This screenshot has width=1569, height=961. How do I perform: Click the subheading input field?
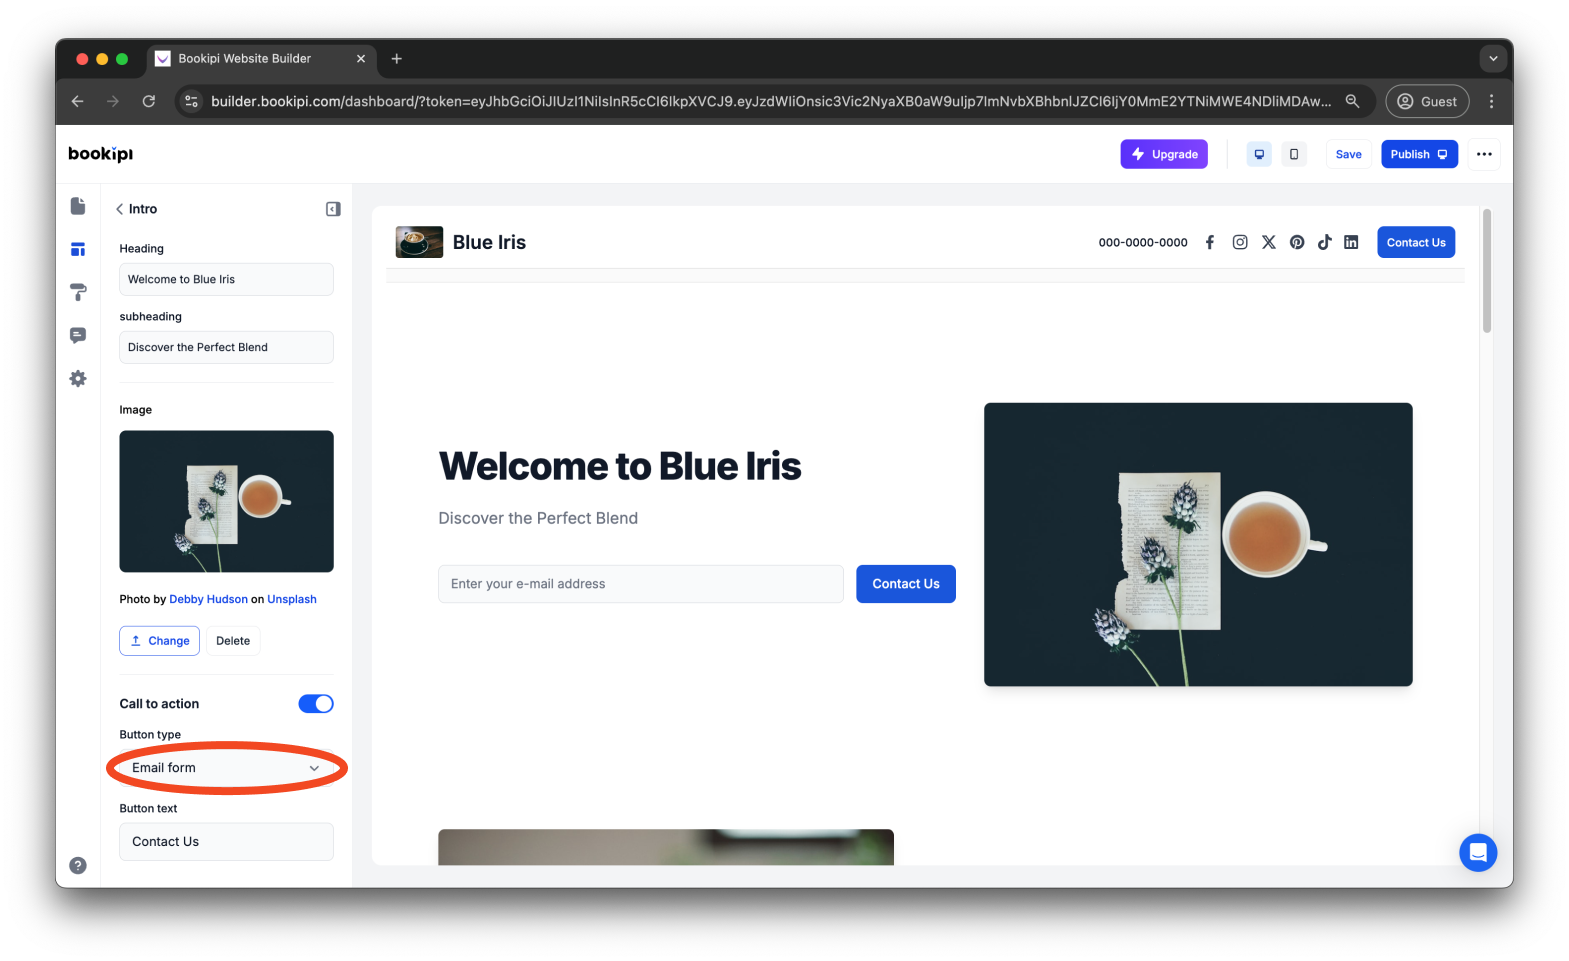point(226,347)
